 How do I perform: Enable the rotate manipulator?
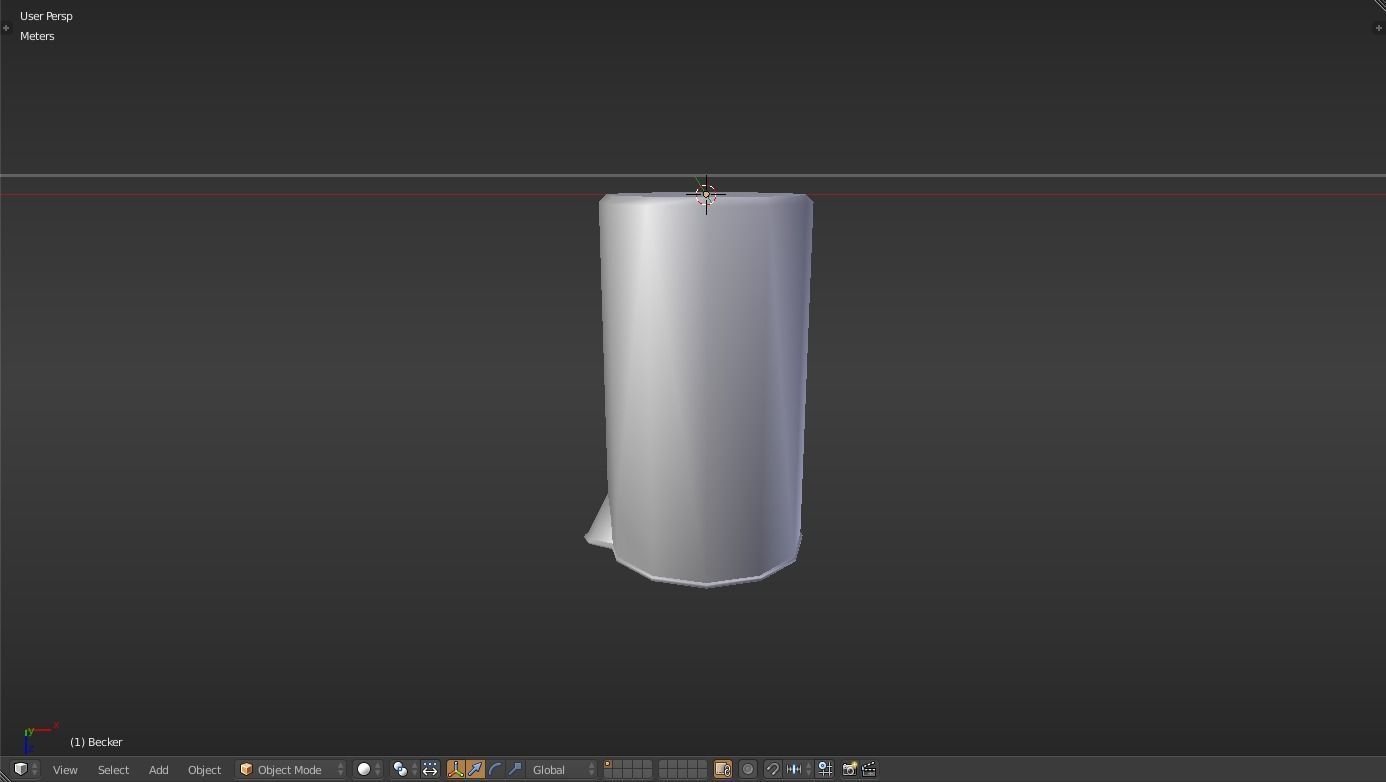tap(495, 769)
